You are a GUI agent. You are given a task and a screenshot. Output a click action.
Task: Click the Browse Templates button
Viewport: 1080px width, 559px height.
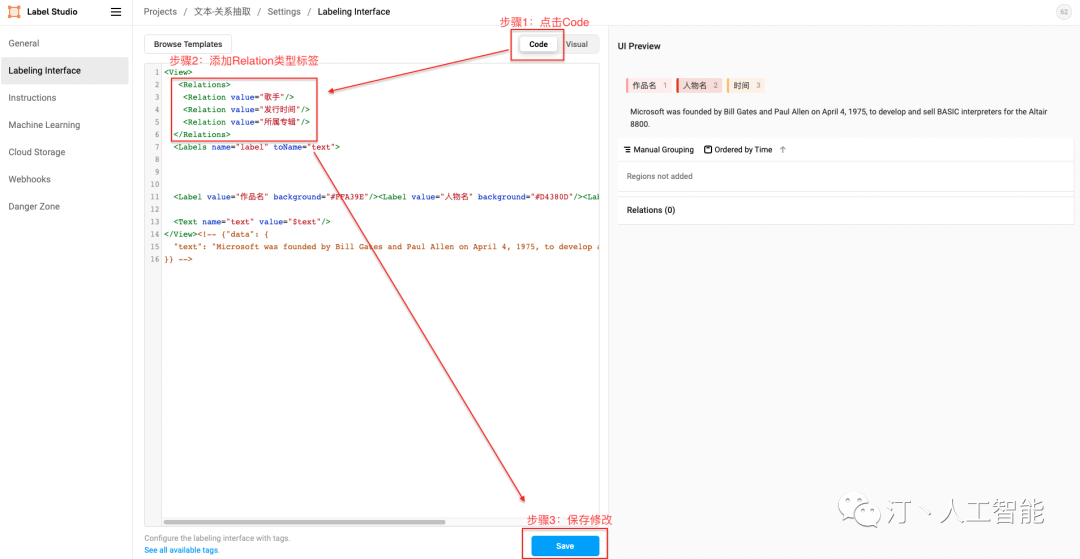[x=188, y=44]
